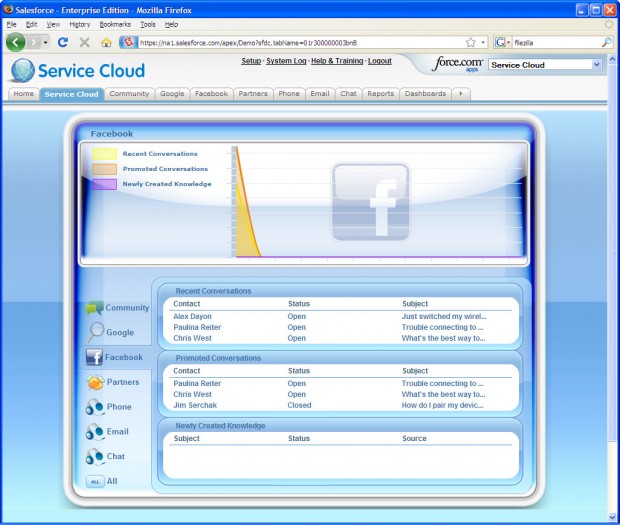Open the Phone channel sidebar icon
Viewport: 620px width, 525px height.
point(95,407)
